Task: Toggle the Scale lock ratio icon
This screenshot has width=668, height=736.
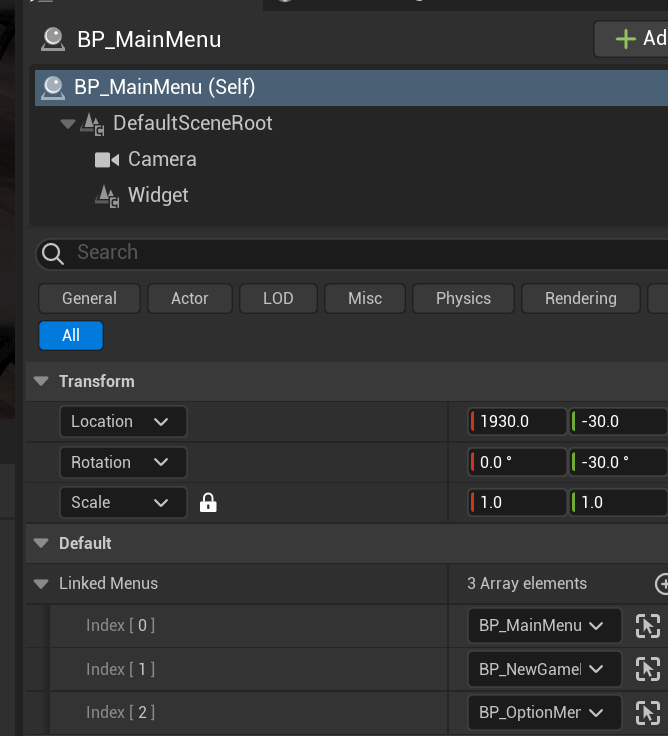Action: [x=208, y=503]
